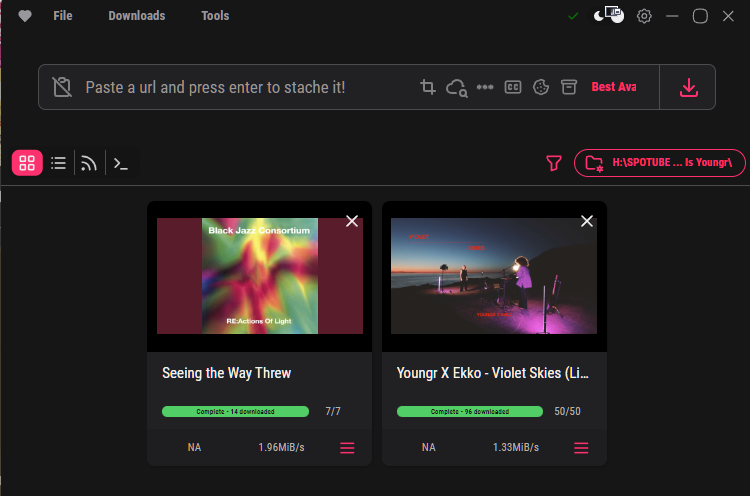Open hamburger menu on Seeing the Way Threw
The image size is (750, 496).
pos(347,448)
